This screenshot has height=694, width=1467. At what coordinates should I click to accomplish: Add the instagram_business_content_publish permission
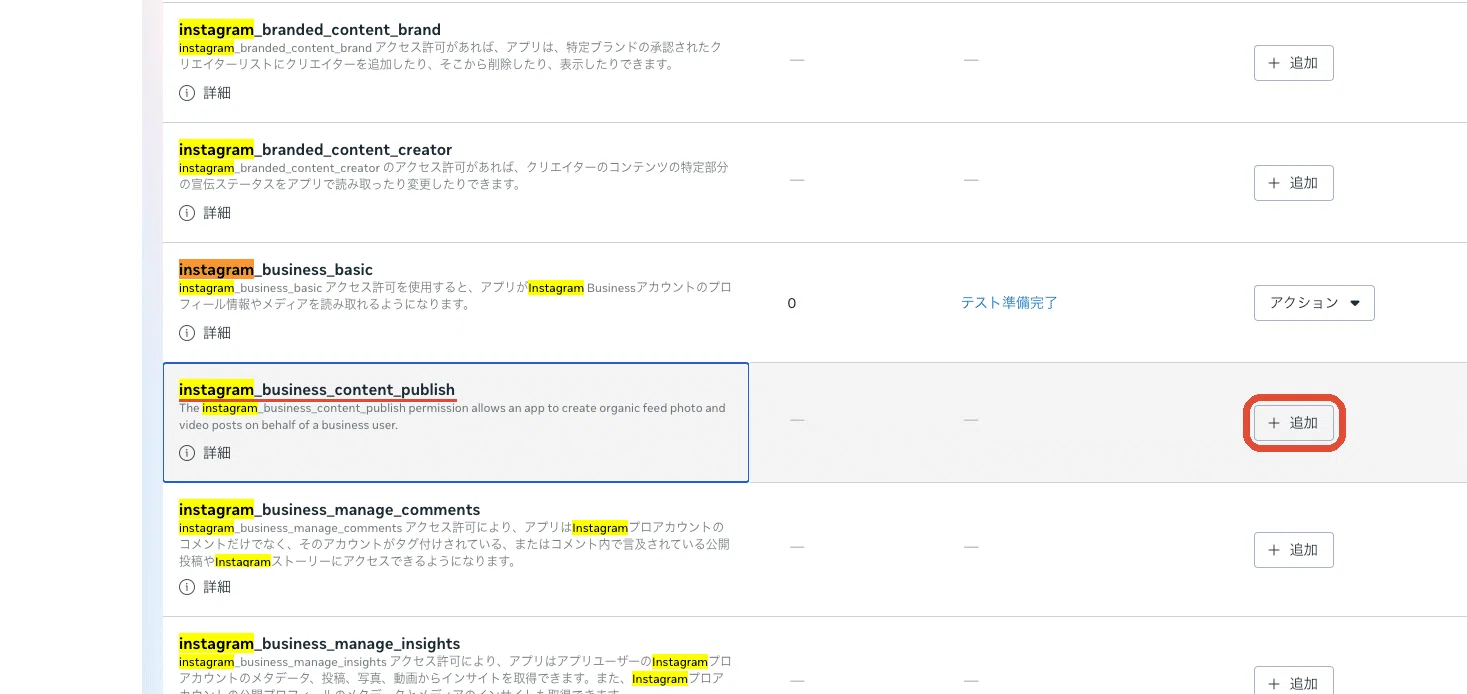pos(1293,423)
